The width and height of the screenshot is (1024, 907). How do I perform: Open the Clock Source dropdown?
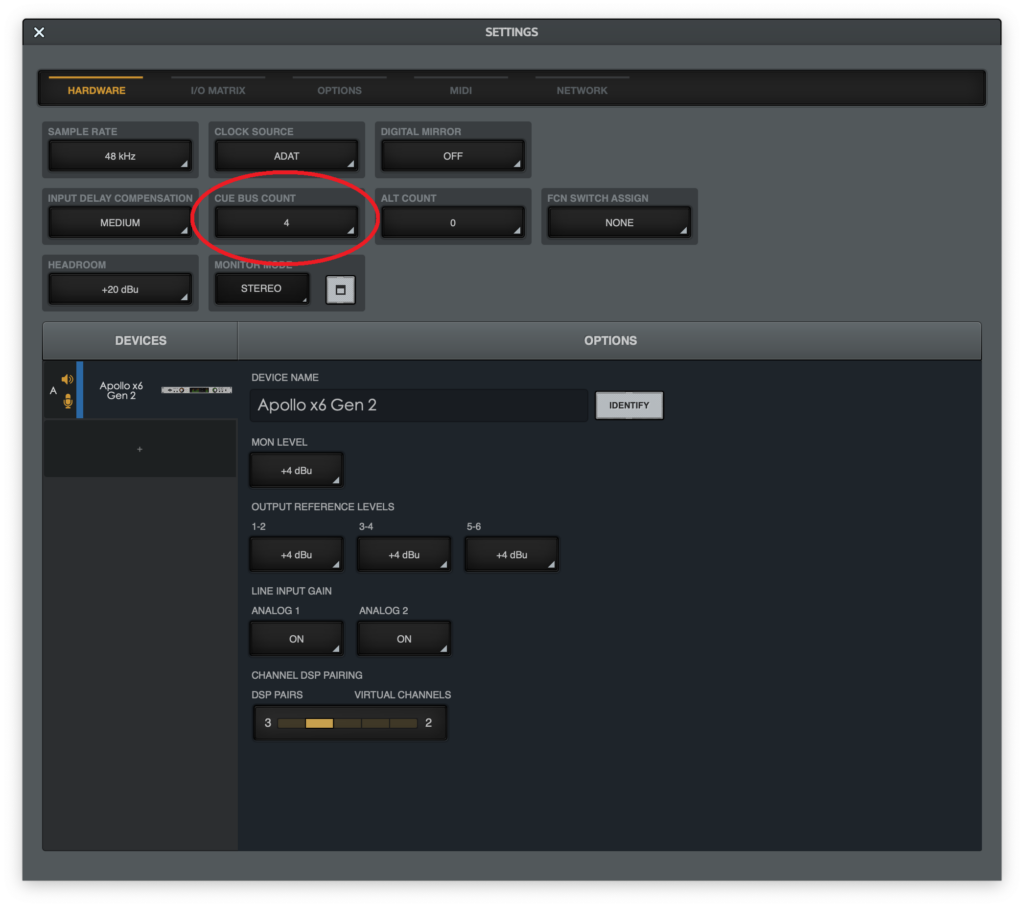[287, 156]
